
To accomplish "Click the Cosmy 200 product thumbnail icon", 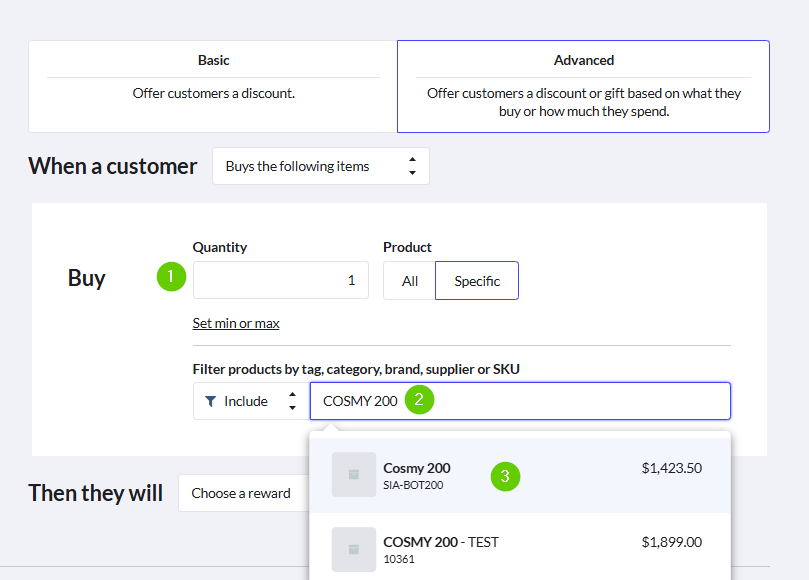I will point(353,475).
